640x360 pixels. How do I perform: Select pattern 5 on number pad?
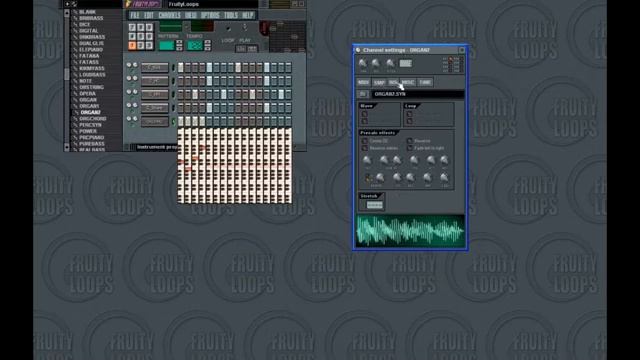click(x=140, y=36)
